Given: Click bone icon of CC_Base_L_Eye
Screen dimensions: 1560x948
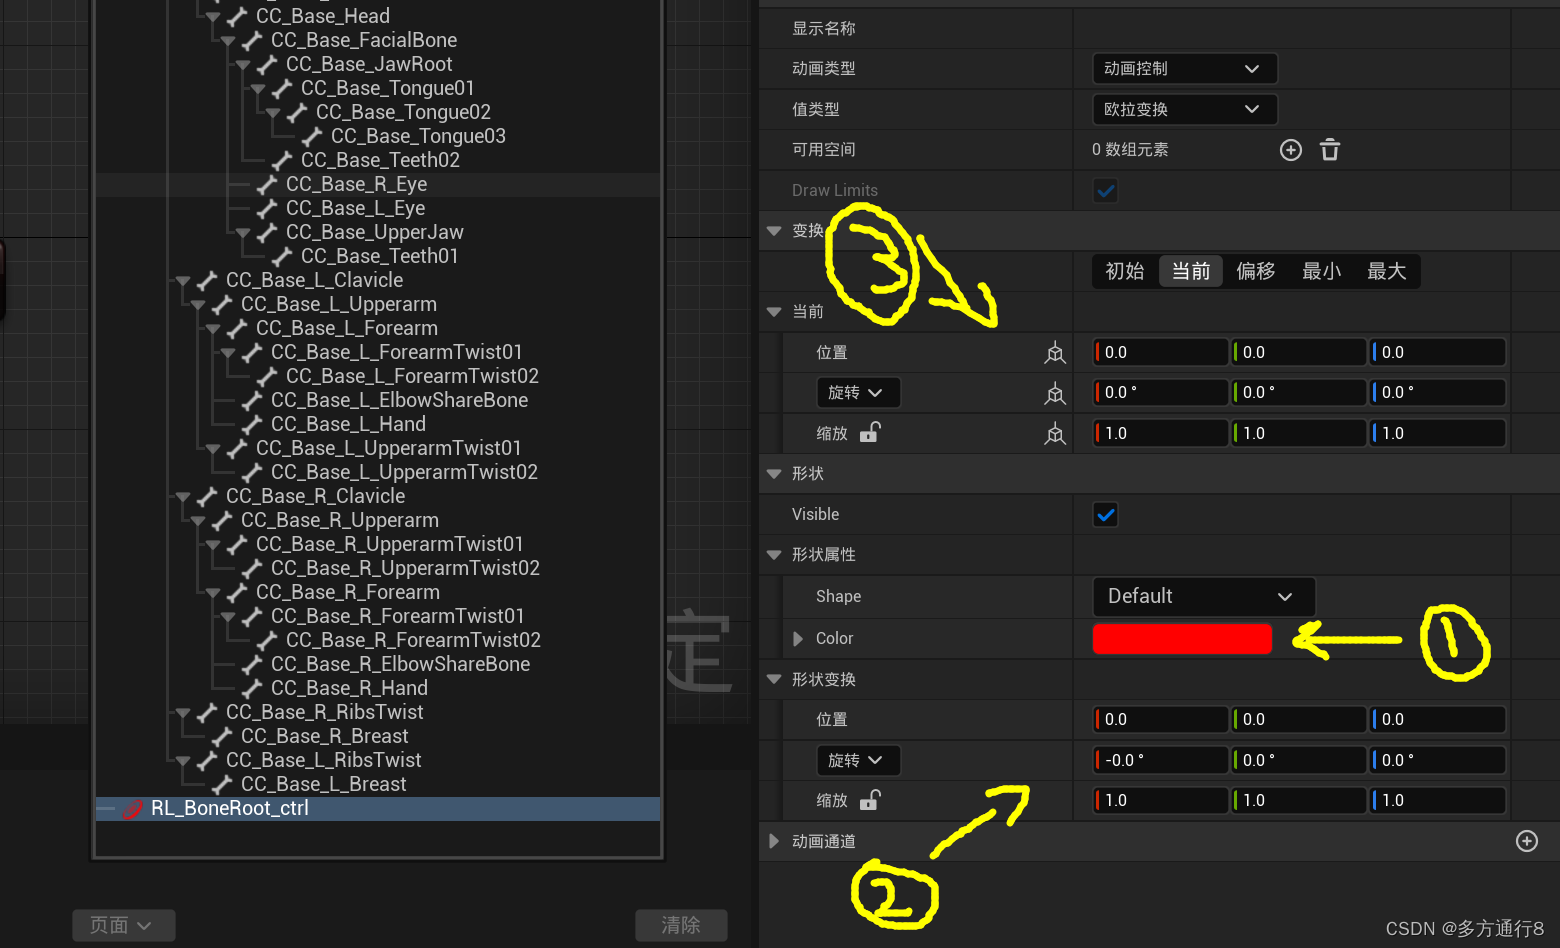Looking at the screenshot, I should pyautogui.click(x=267, y=208).
